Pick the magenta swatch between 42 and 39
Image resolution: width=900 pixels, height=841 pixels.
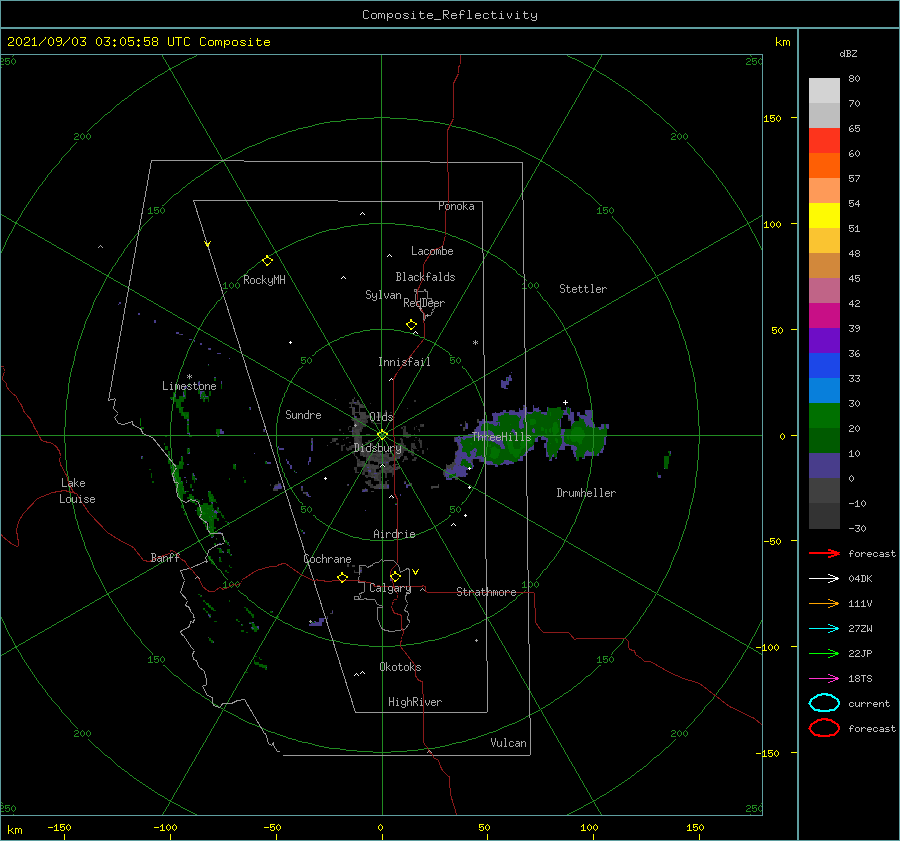824,315
